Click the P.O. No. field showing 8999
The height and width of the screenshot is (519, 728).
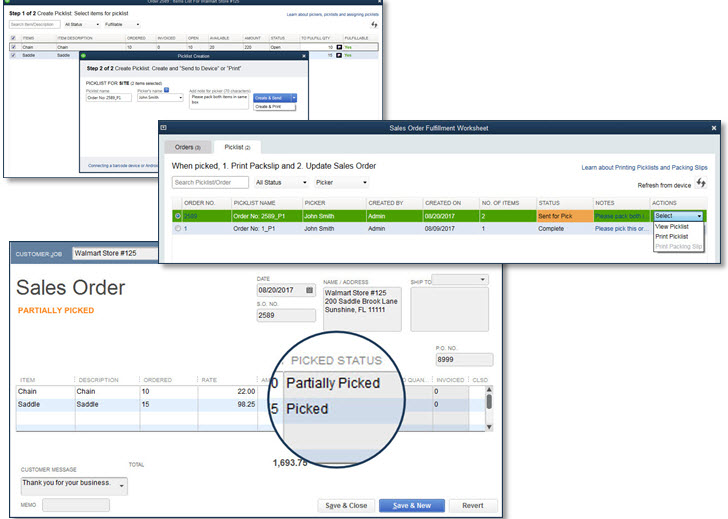464,359
